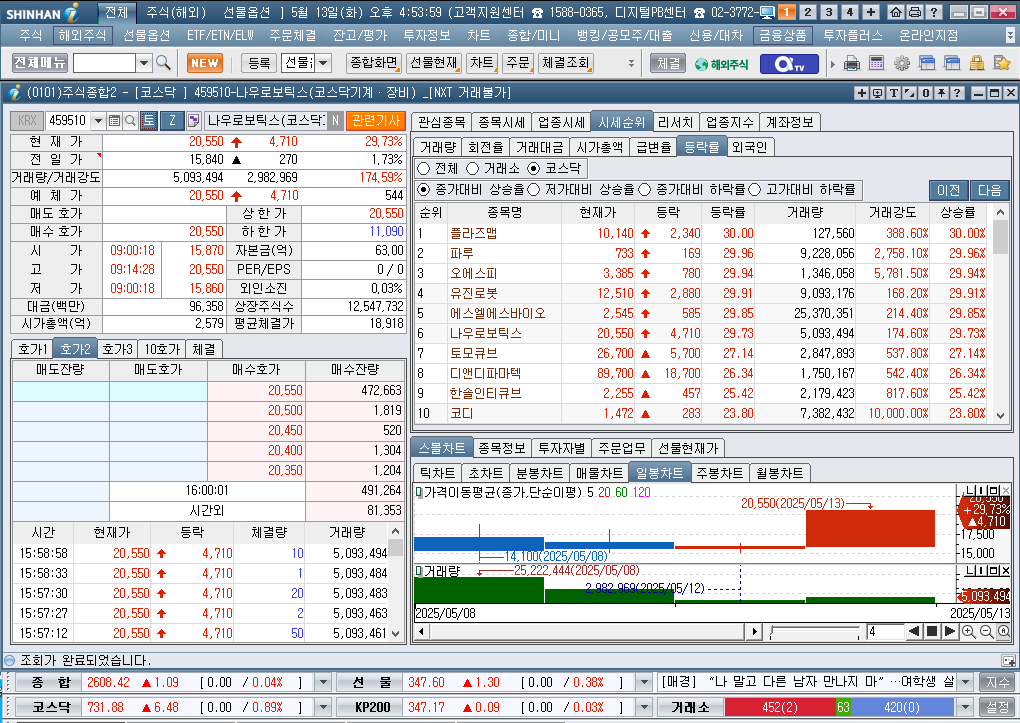Click the 다음 next page button
Screen dimensions: 1020x723
coord(989,190)
